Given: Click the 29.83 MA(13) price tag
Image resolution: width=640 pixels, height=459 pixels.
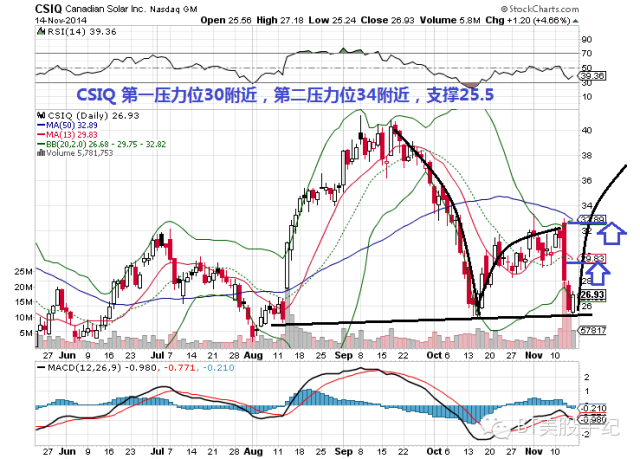Looking at the screenshot, I should coord(592,258).
